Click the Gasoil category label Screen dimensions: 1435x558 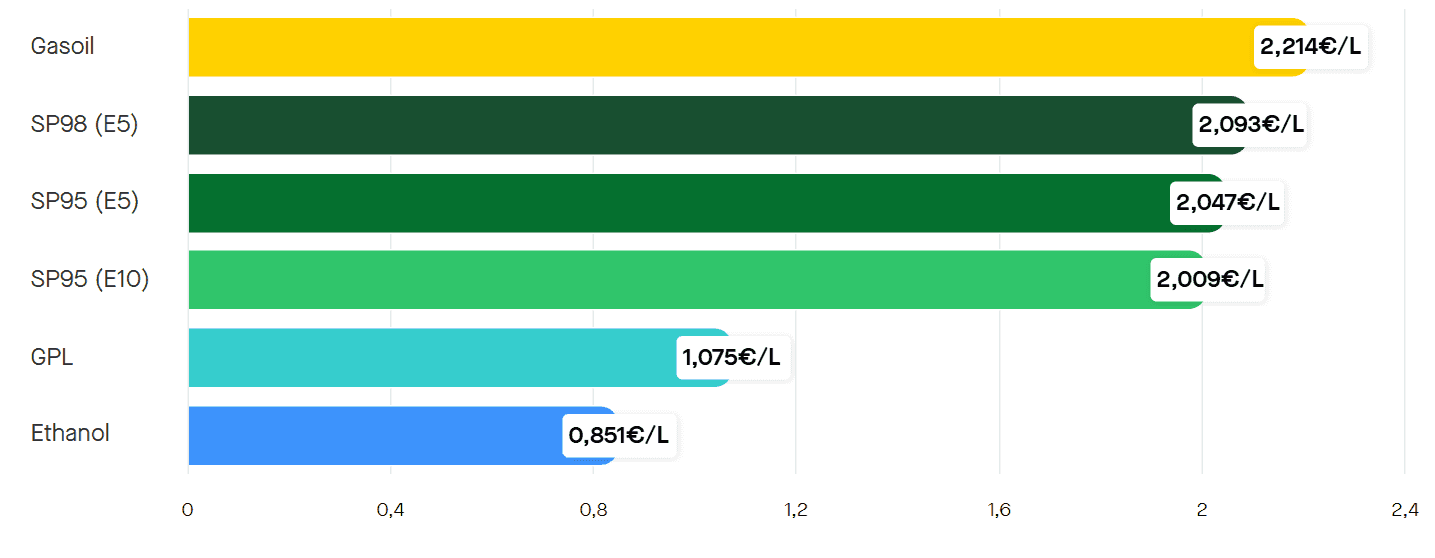tap(63, 46)
